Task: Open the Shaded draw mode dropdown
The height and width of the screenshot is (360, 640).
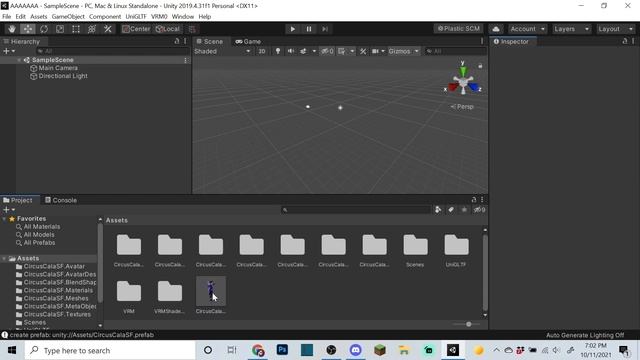Action: coord(222,51)
